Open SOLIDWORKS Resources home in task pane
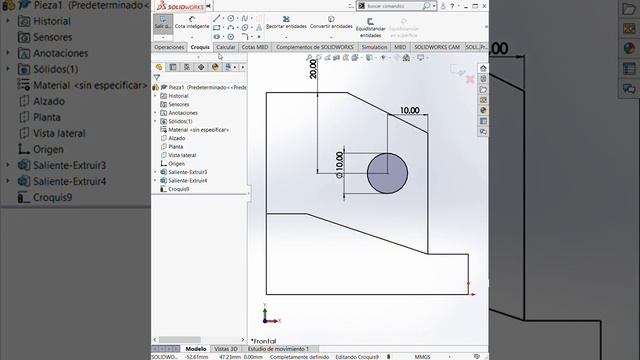The width and height of the screenshot is (640, 360). 483,68
